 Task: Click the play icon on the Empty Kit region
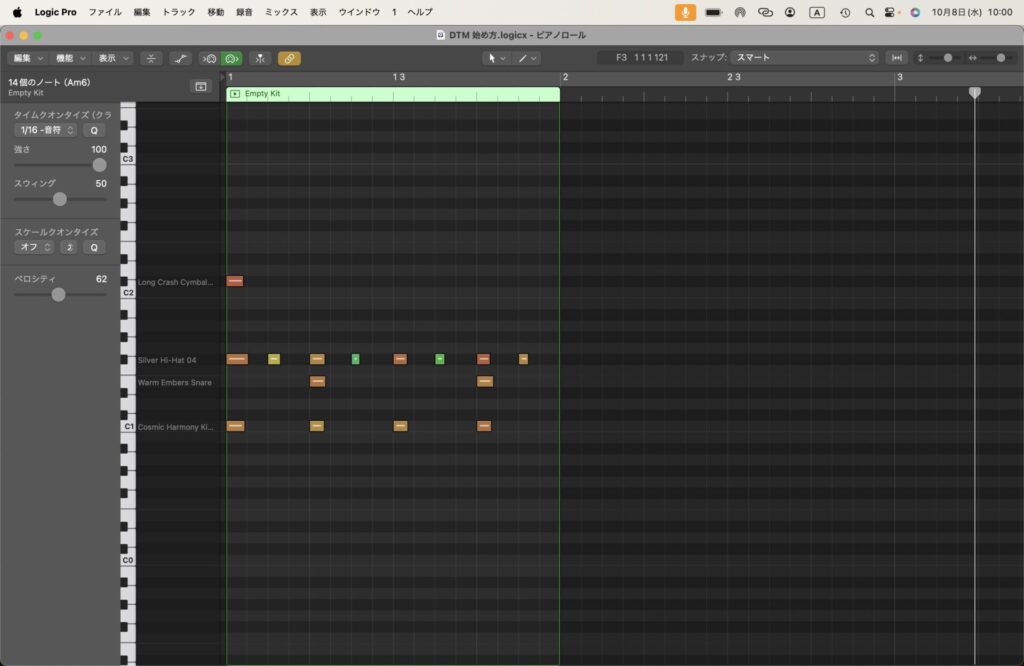[x=235, y=94]
